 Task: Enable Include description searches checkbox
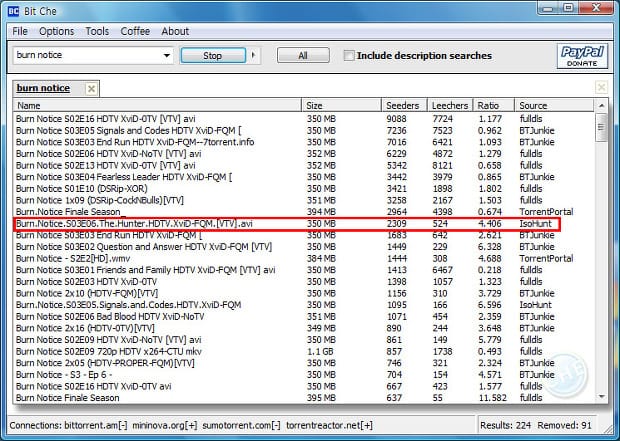(x=349, y=55)
